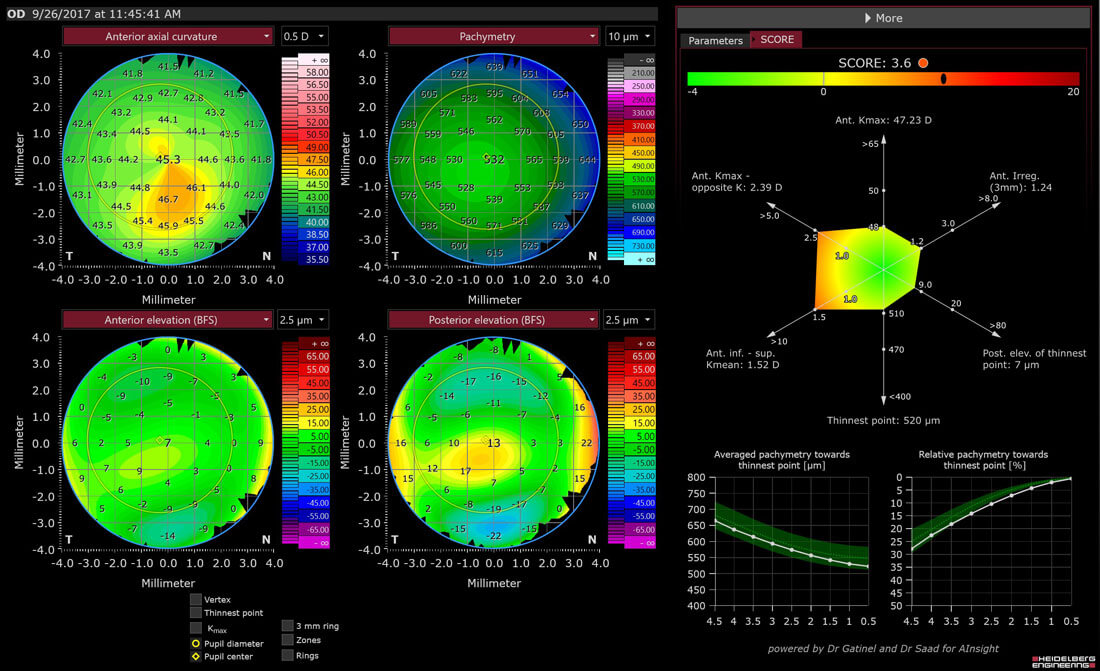This screenshot has width=1100, height=671.
Task: Click the Pupil diameter circle icon
Action: click(196, 642)
